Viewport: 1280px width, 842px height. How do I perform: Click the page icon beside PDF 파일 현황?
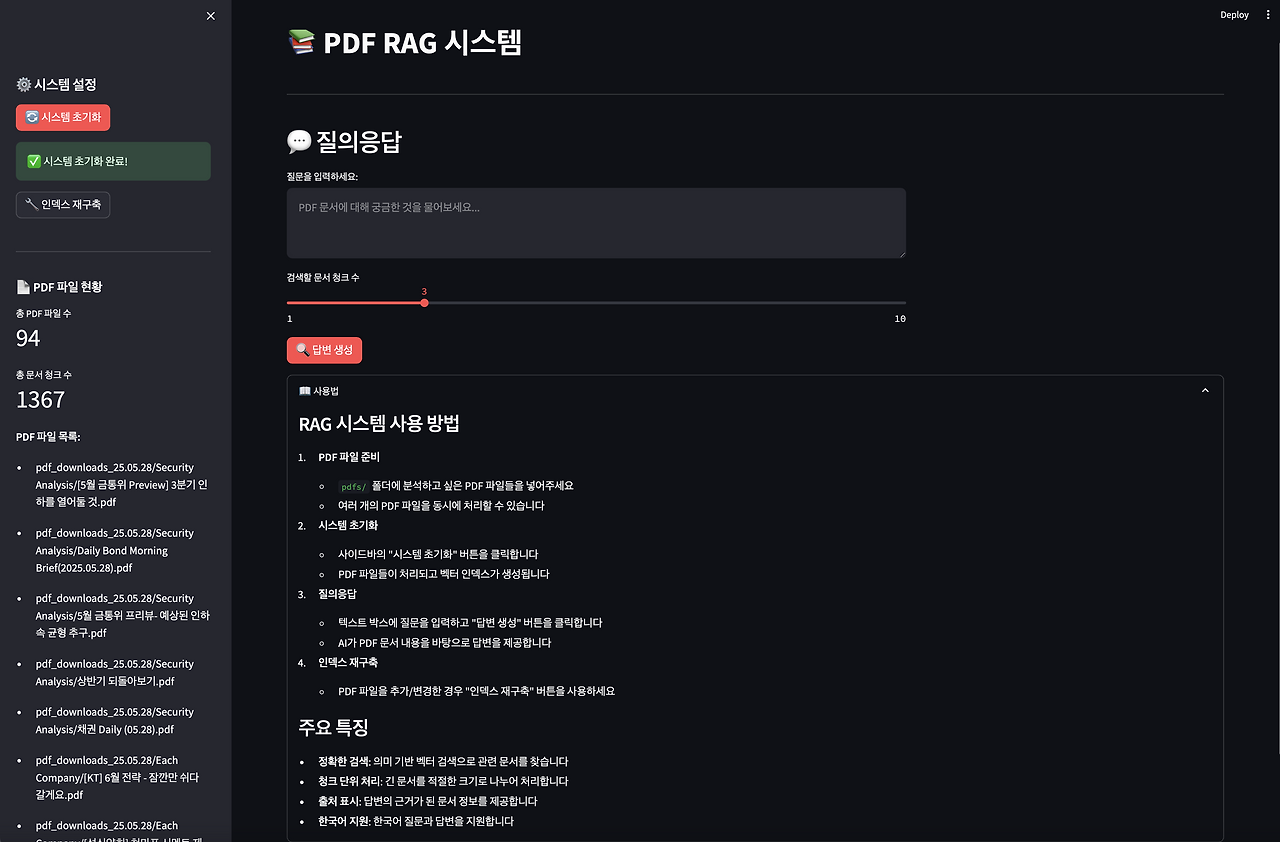click(x=22, y=286)
